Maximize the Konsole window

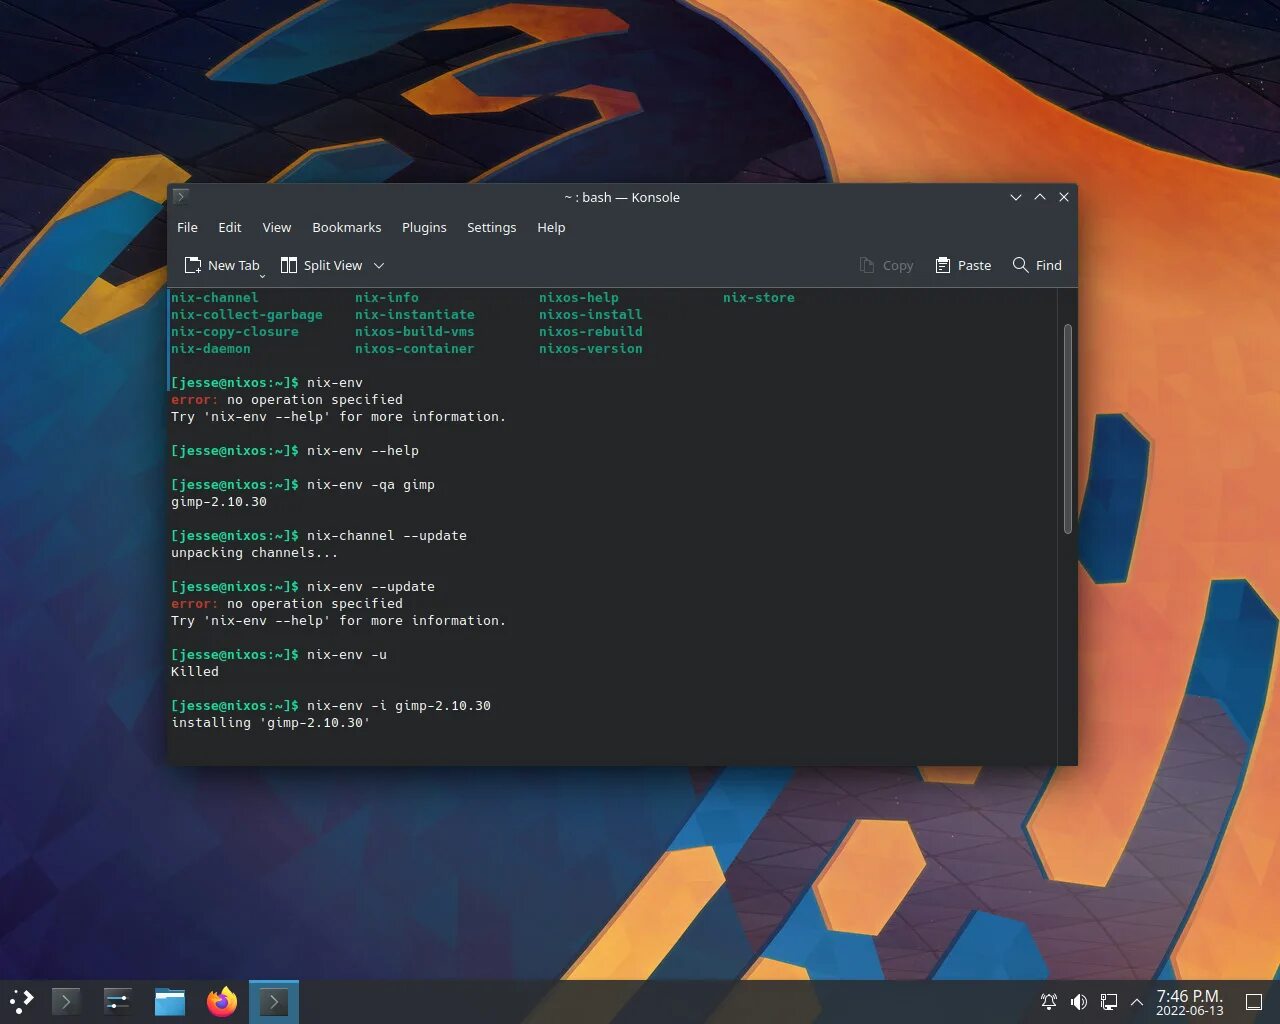tap(1040, 197)
